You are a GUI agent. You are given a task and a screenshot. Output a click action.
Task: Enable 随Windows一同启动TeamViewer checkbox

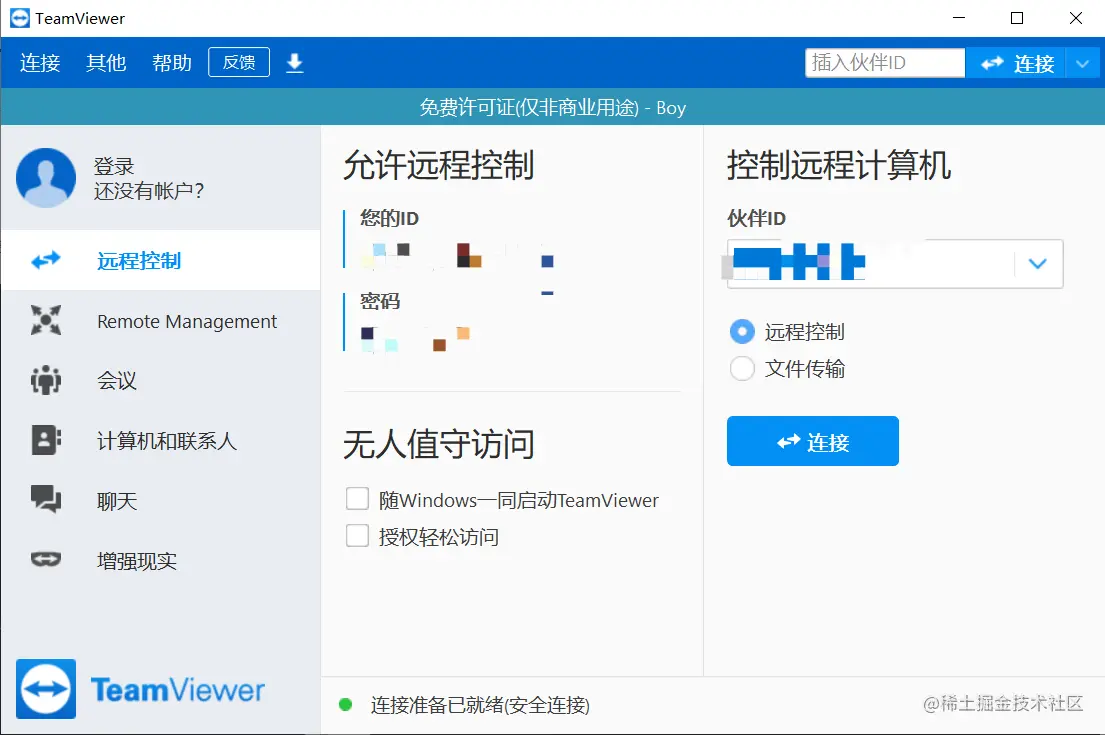point(357,499)
